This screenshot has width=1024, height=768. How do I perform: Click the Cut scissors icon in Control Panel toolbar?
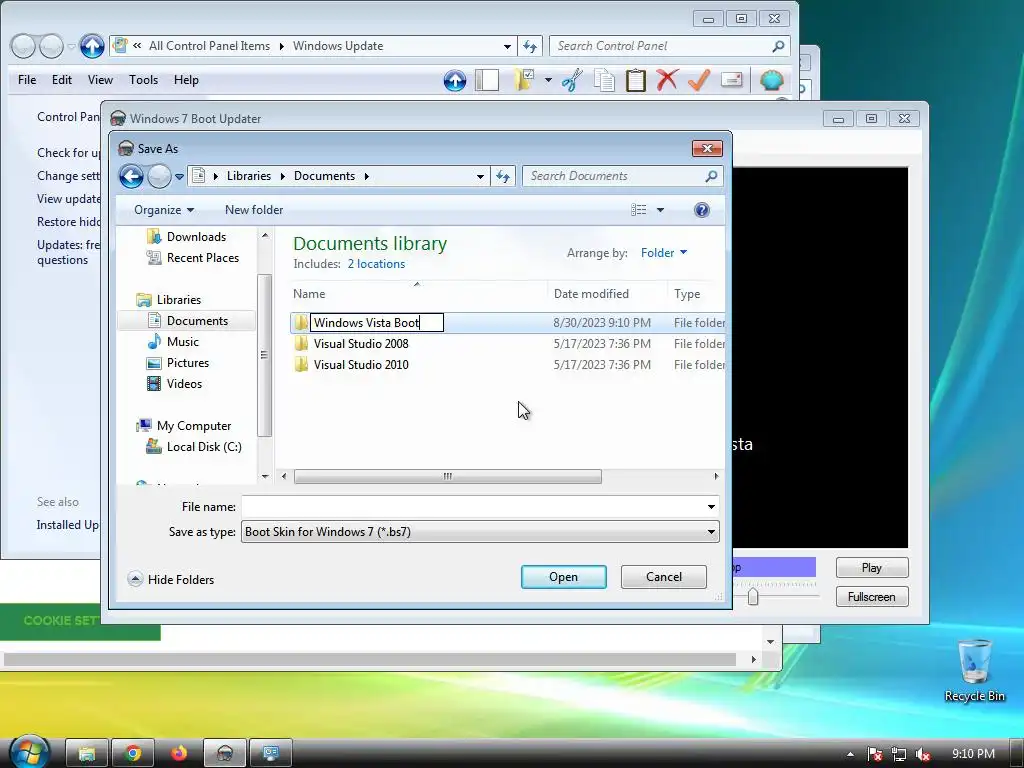tap(572, 80)
